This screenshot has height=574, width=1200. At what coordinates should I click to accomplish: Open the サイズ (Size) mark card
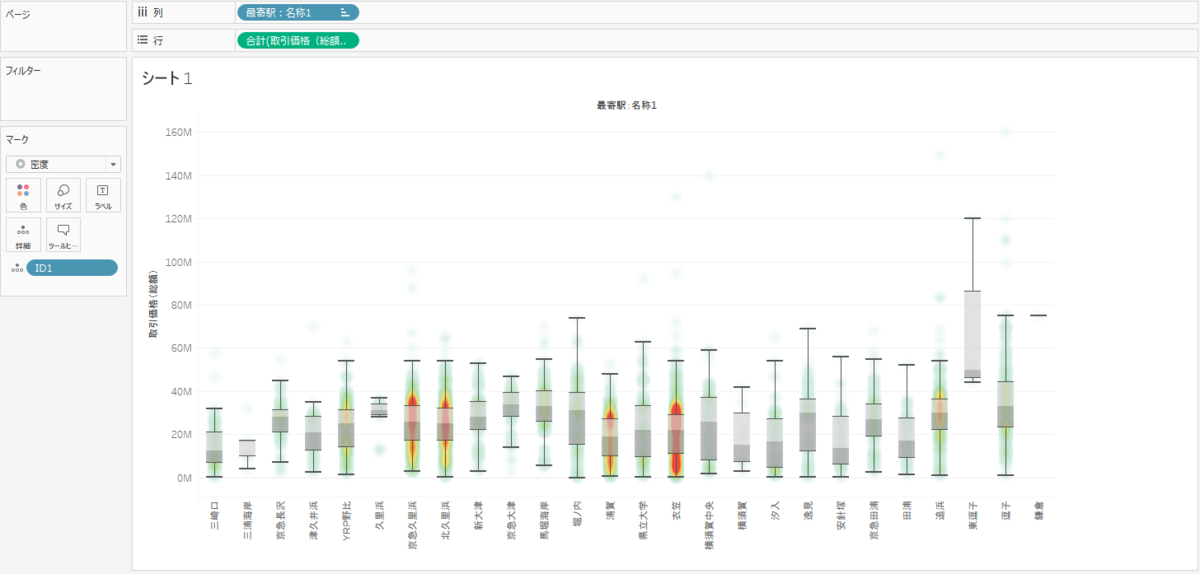click(x=63, y=195)
